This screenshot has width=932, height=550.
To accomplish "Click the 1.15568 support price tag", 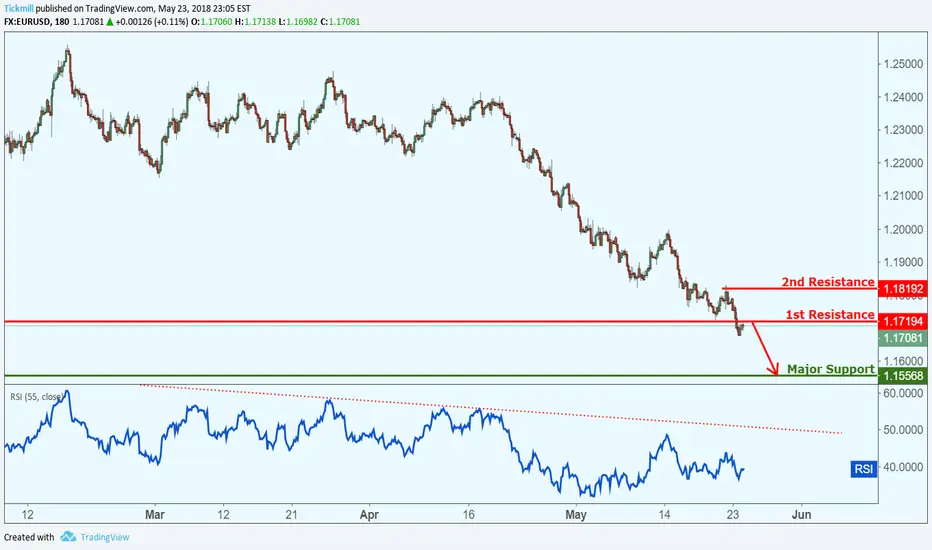I will [x=903, y=376].
